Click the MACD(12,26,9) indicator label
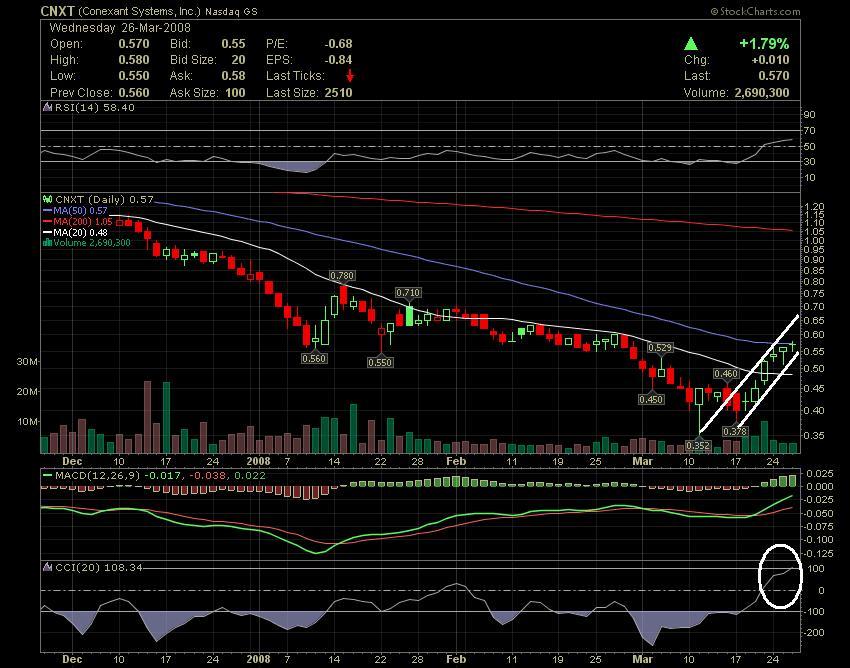 coord(98,476)
